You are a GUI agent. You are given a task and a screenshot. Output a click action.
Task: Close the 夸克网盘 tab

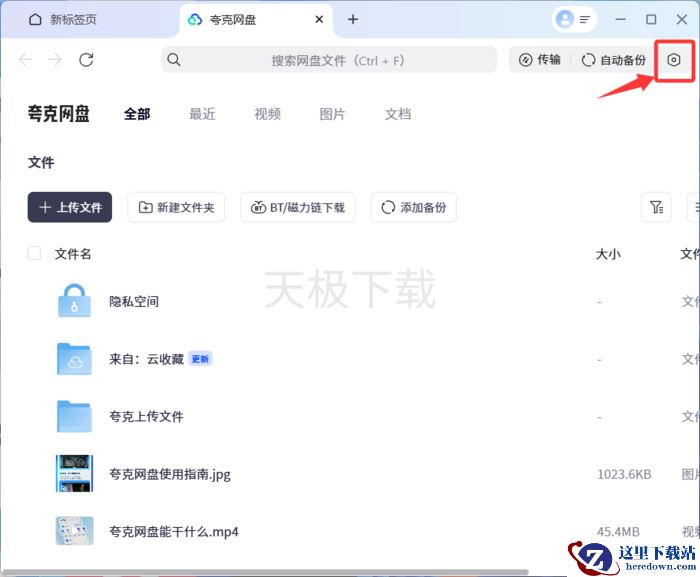(319, 19)
